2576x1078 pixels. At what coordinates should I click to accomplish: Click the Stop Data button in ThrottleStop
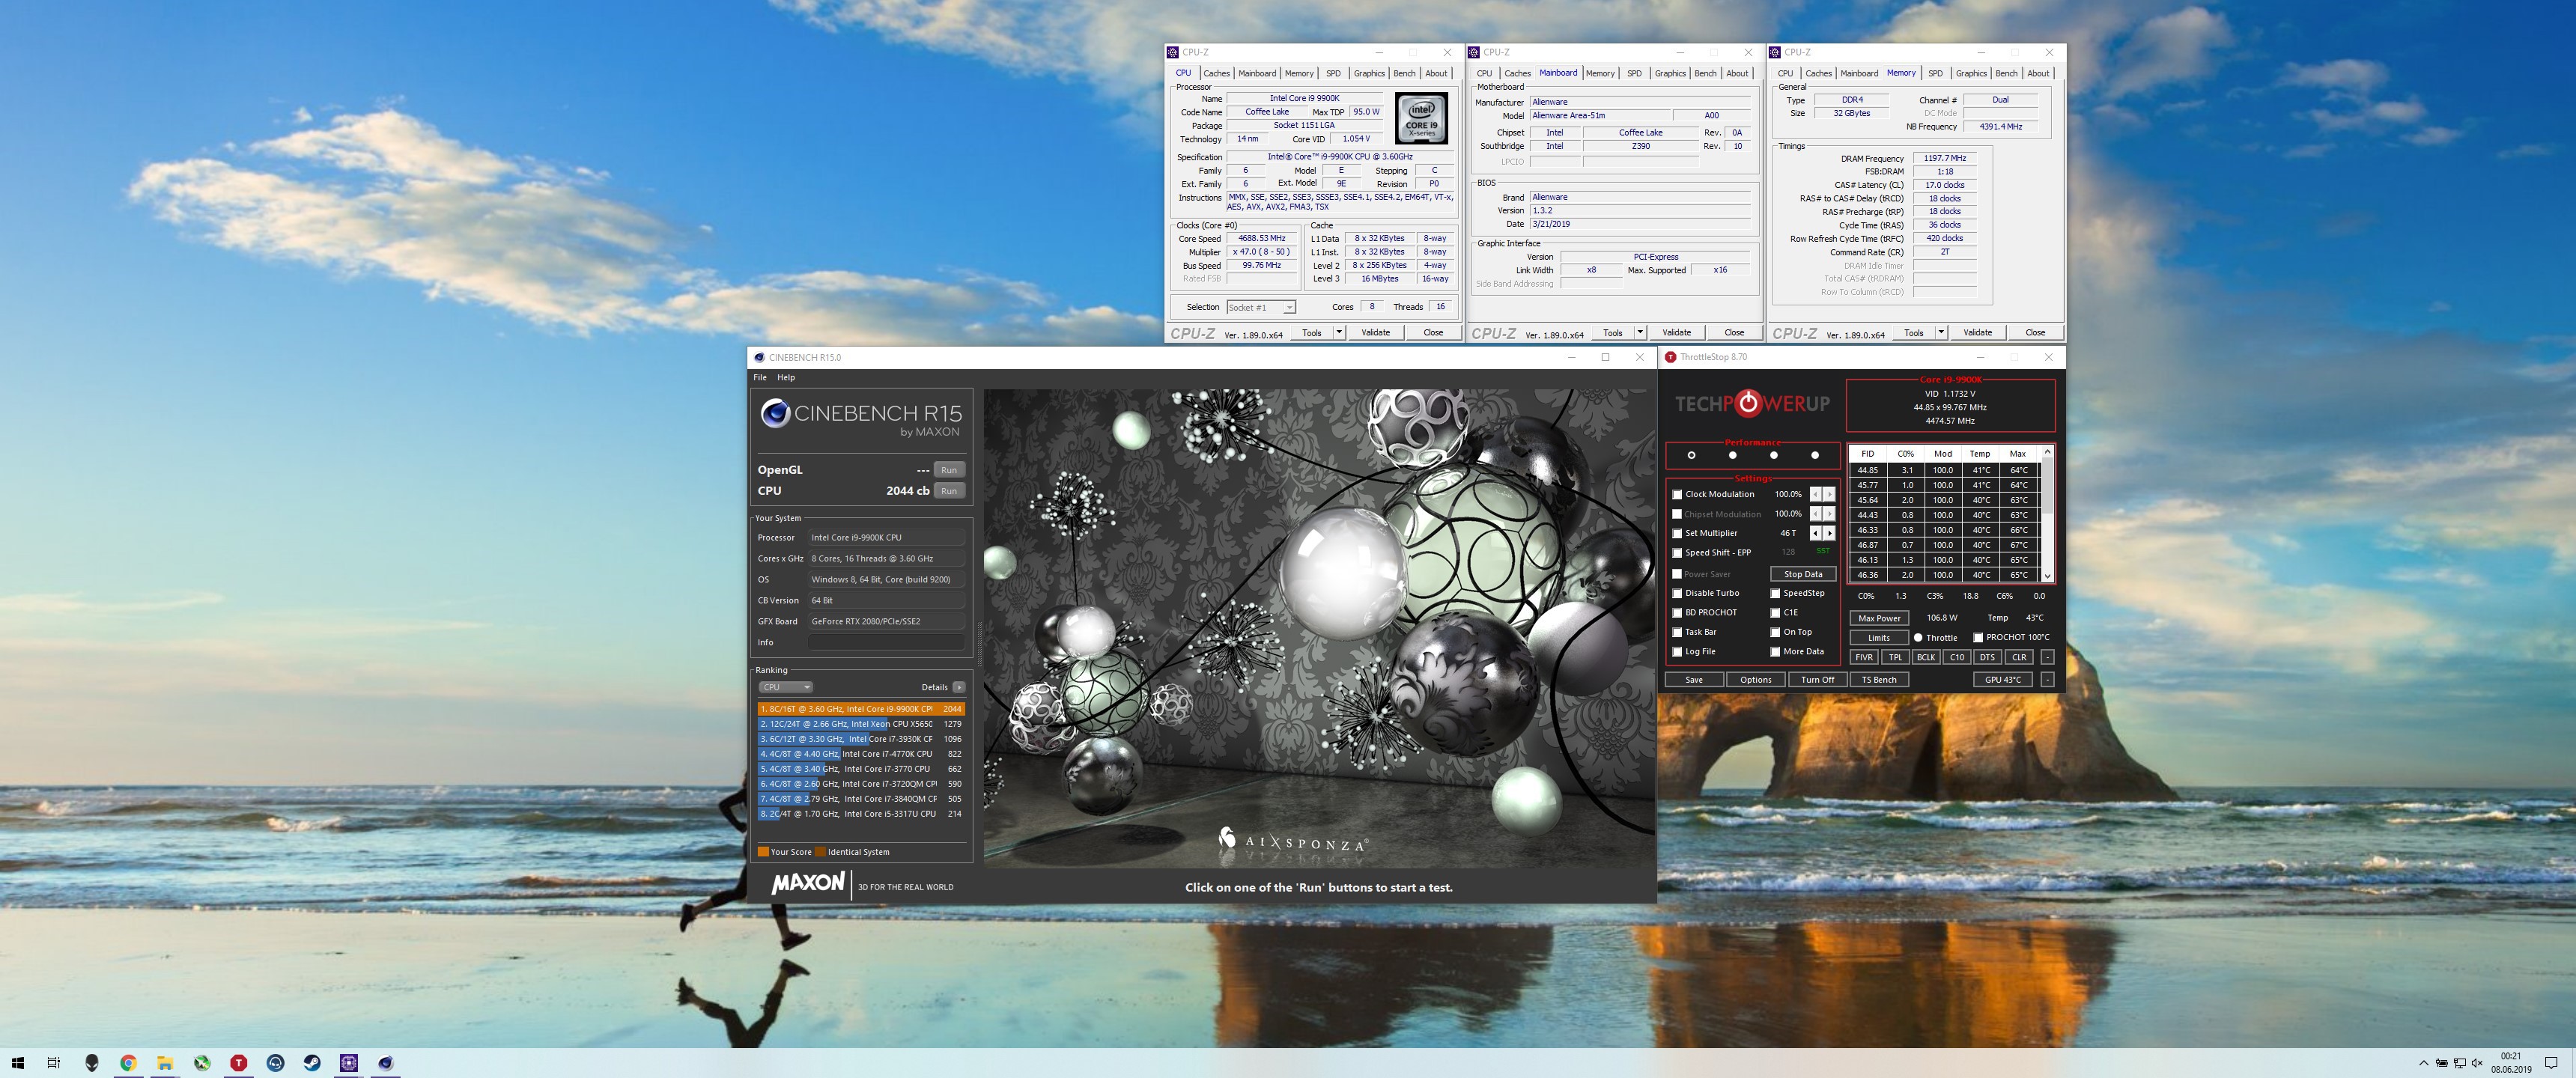[x=1803, y=574]
